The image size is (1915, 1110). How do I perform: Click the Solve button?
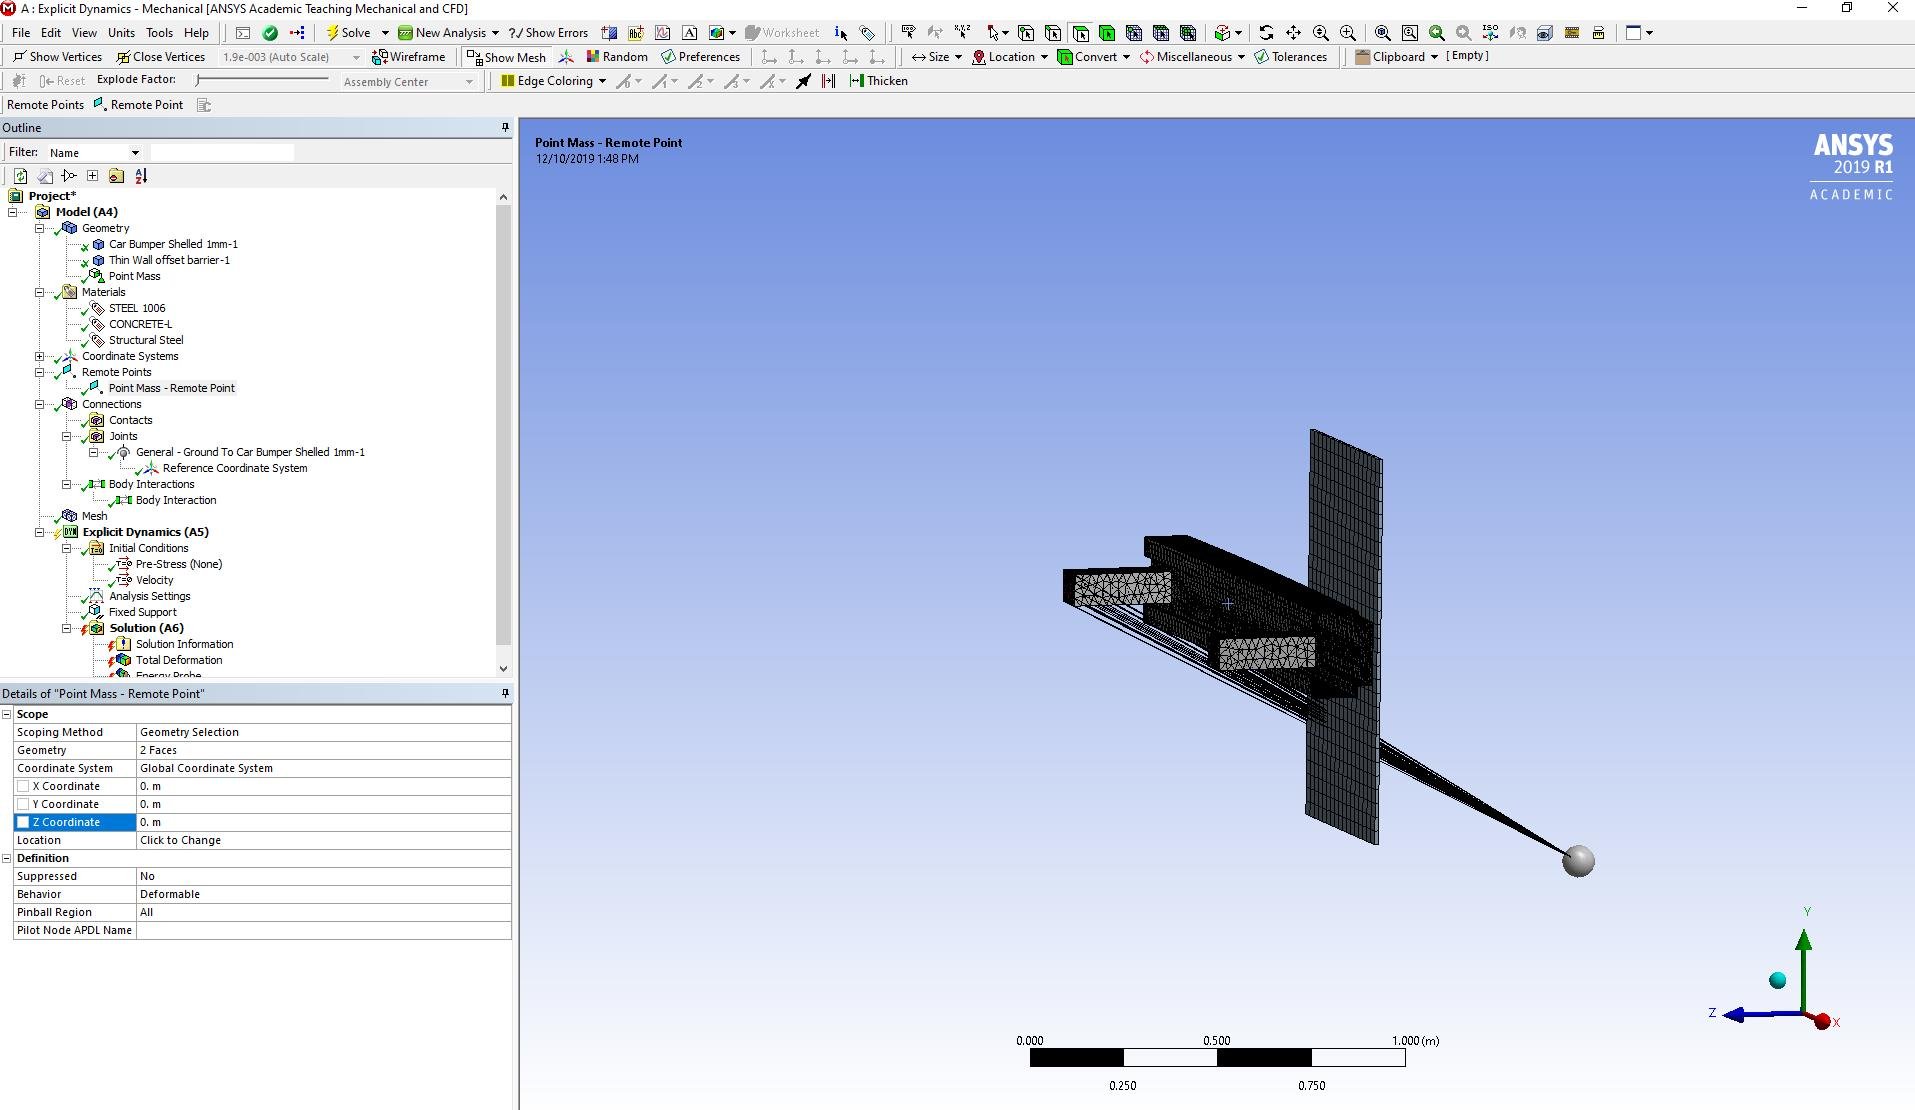pyautogui.click(x=349, y=33)
